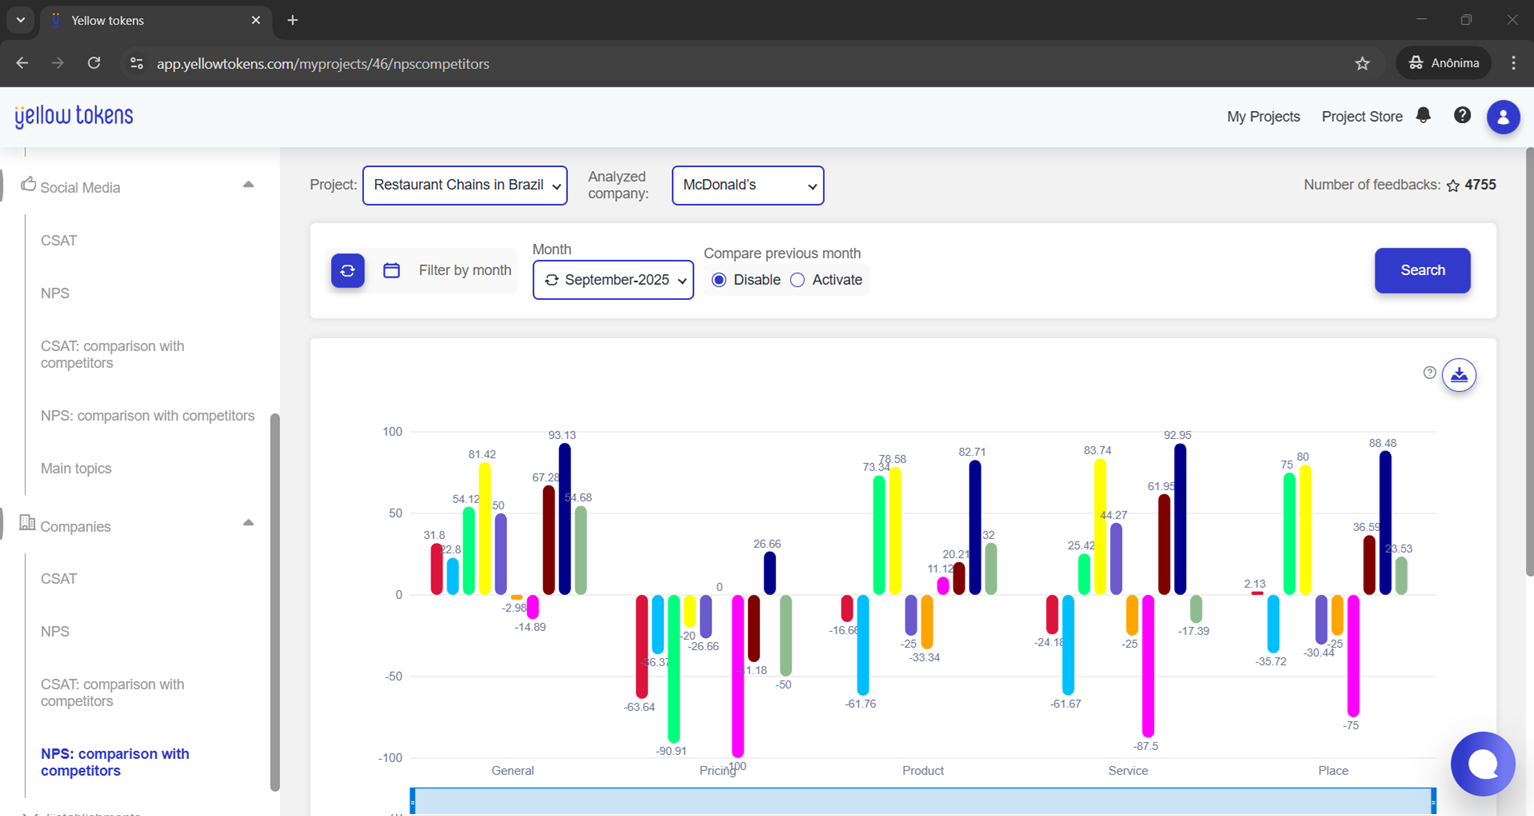Image resolution: width=1534 pixels, height=816 pixels.
Task: Open the Month September-2025 dropdown
Action: point(613,280)
